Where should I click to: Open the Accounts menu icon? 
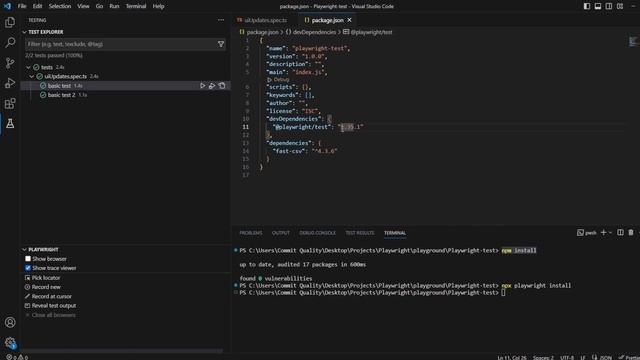[10, 322]
